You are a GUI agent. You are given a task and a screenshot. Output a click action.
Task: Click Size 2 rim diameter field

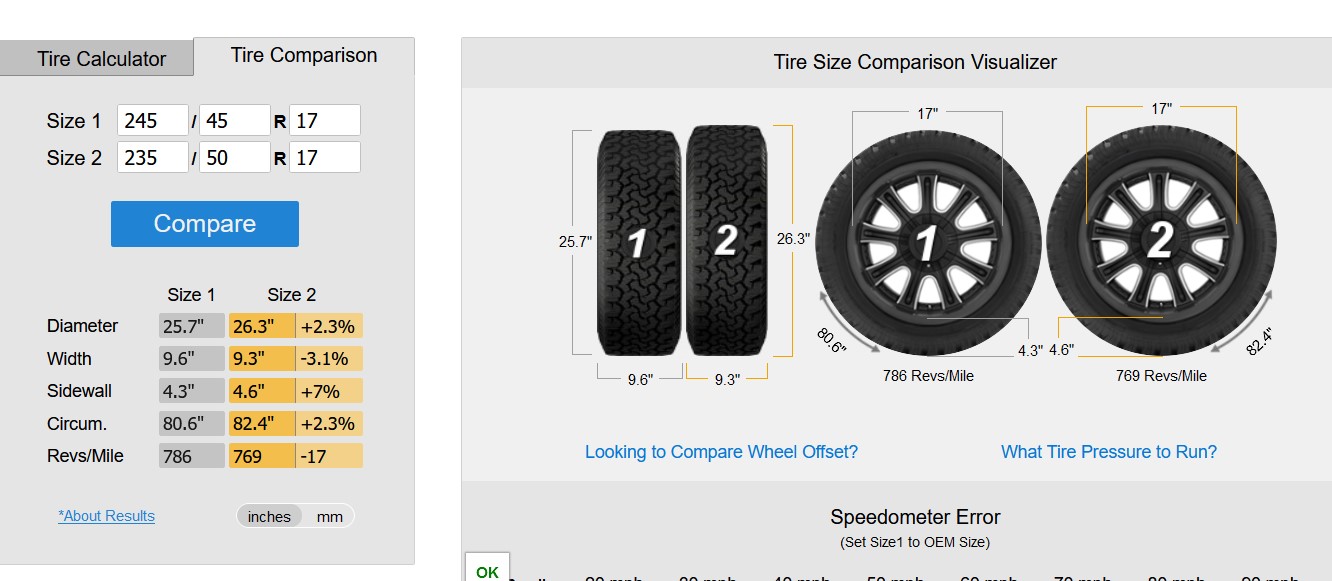324,157
